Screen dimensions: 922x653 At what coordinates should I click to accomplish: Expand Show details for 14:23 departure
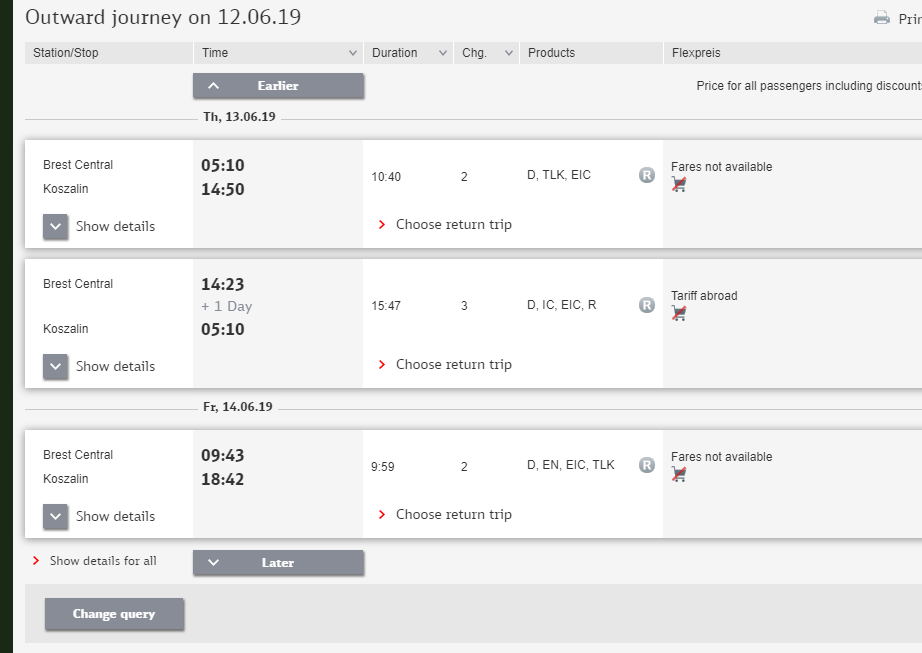click(55, 366)
